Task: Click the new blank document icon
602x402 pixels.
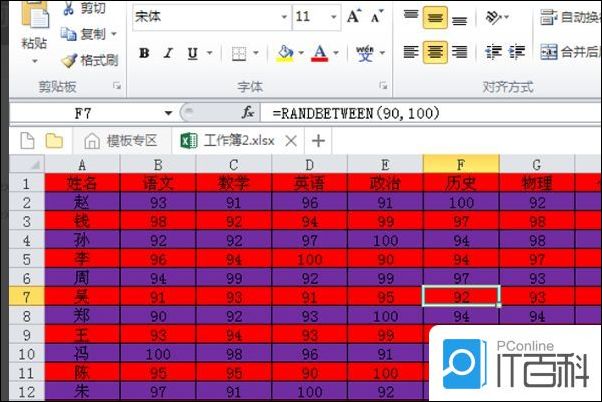Action: click(x=27, y=141)
